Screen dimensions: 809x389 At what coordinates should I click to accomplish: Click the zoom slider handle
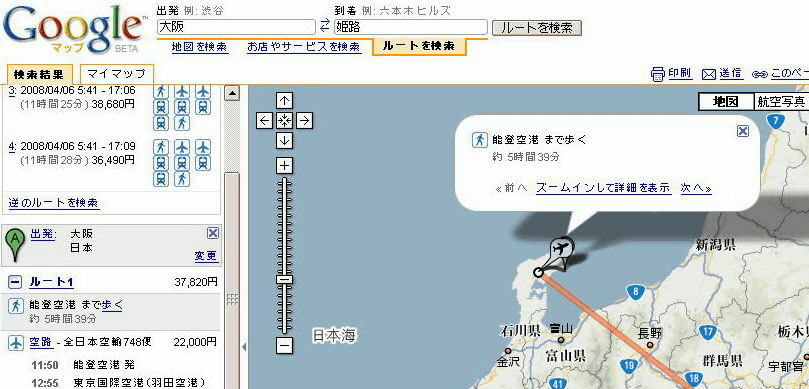coord(284,279)
